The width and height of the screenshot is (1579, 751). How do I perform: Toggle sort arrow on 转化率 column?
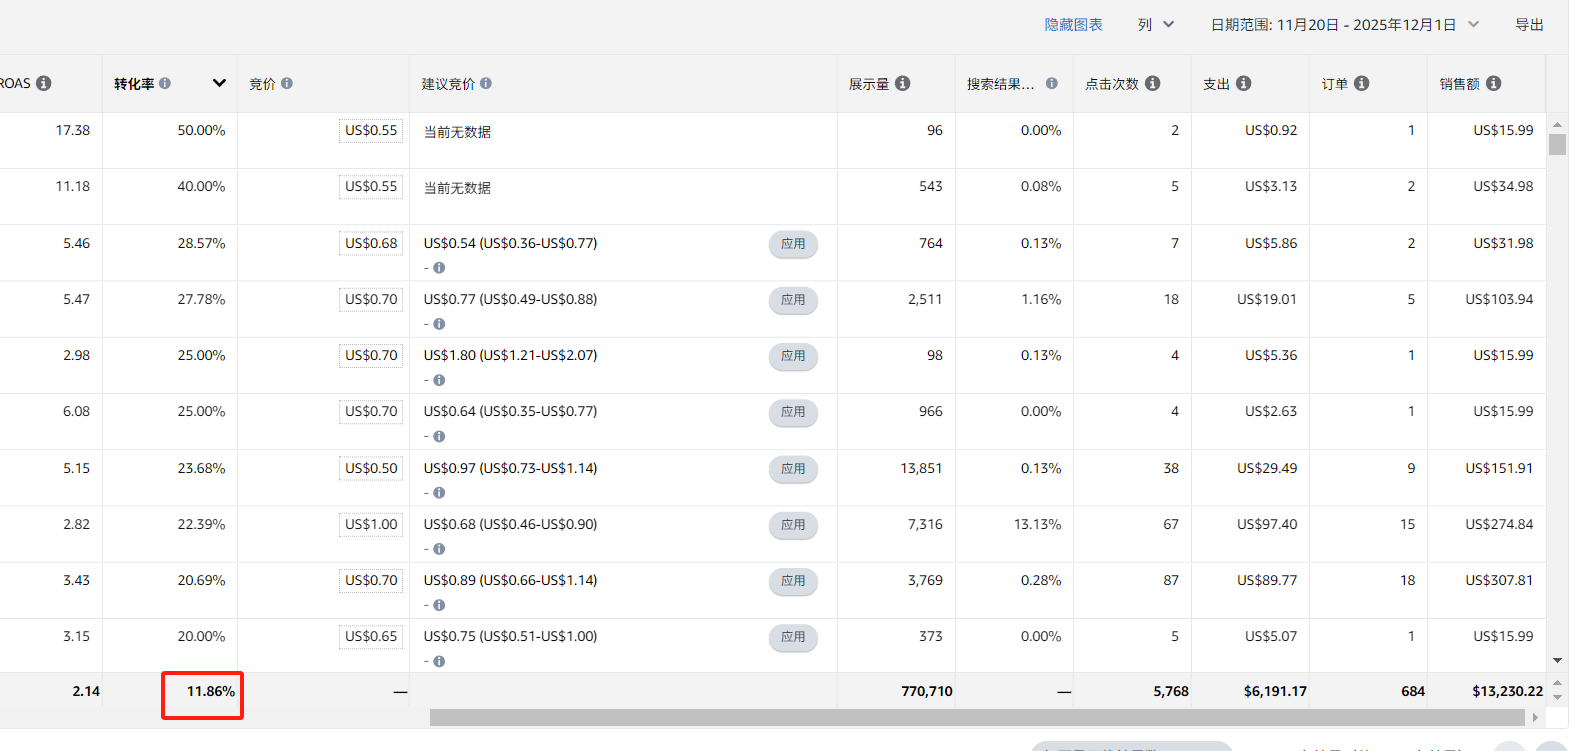pos(219,84)
